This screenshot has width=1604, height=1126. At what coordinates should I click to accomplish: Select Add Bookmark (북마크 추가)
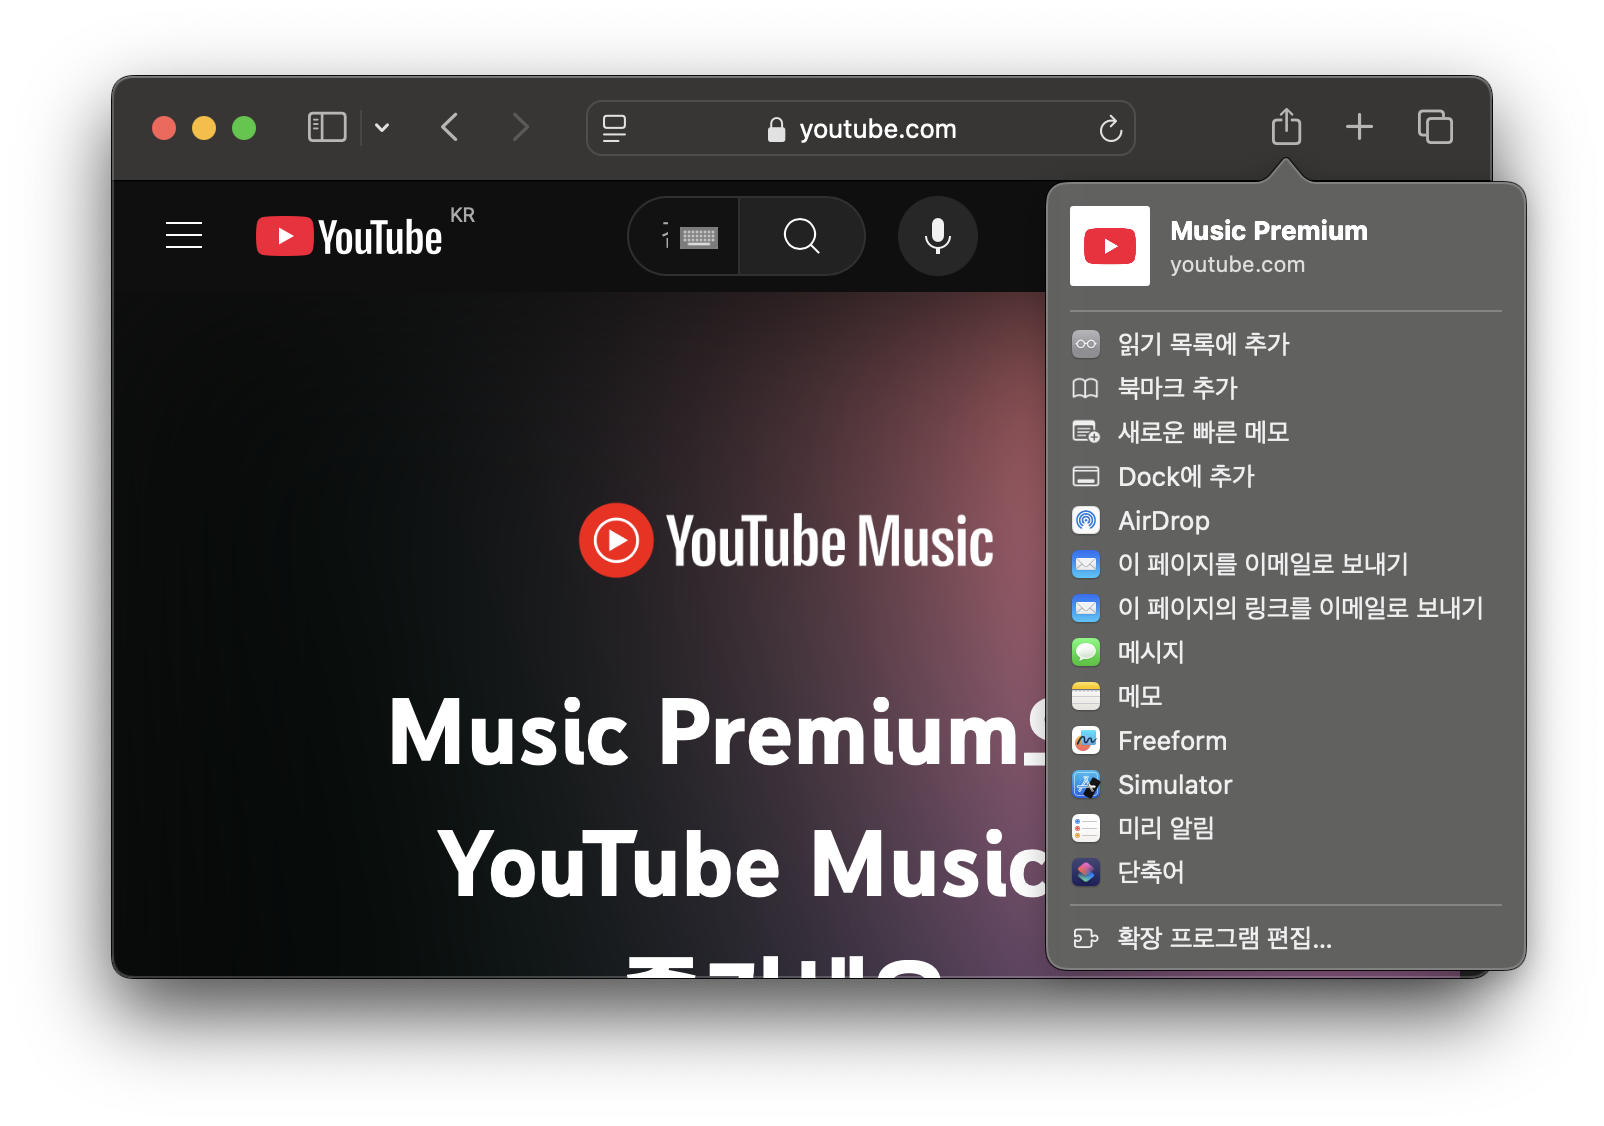tap(1286, 388)
